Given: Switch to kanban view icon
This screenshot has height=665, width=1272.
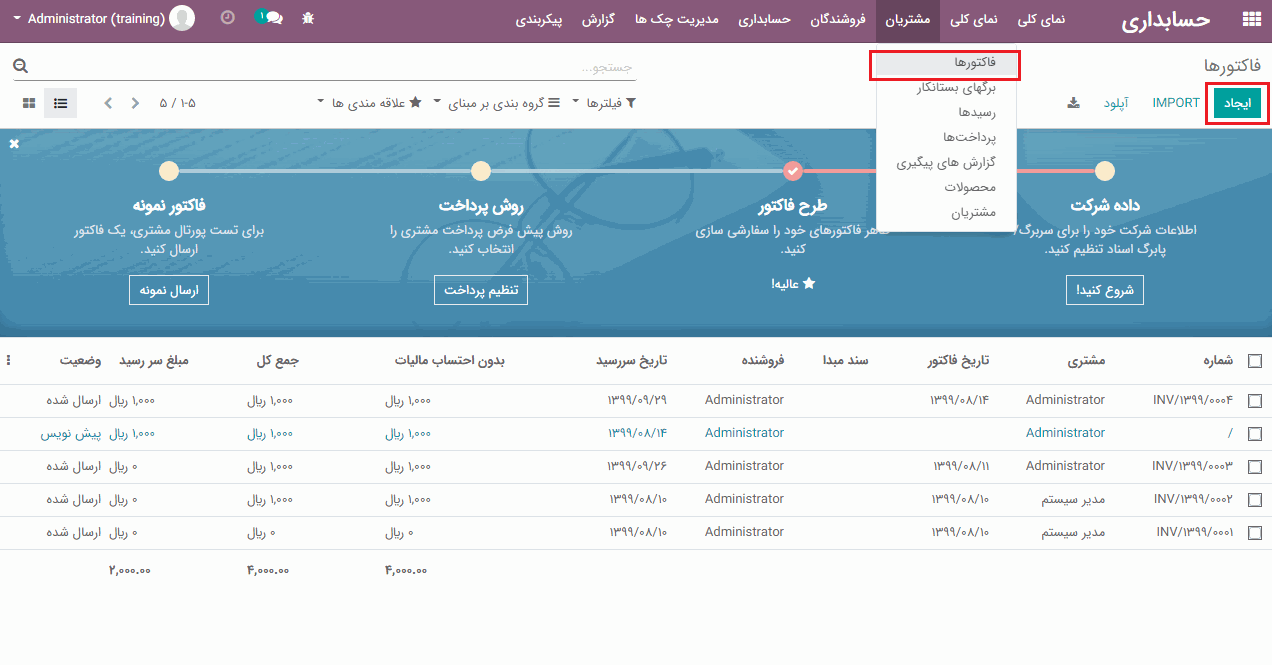Looking at the screenshot, I should 29,103.
